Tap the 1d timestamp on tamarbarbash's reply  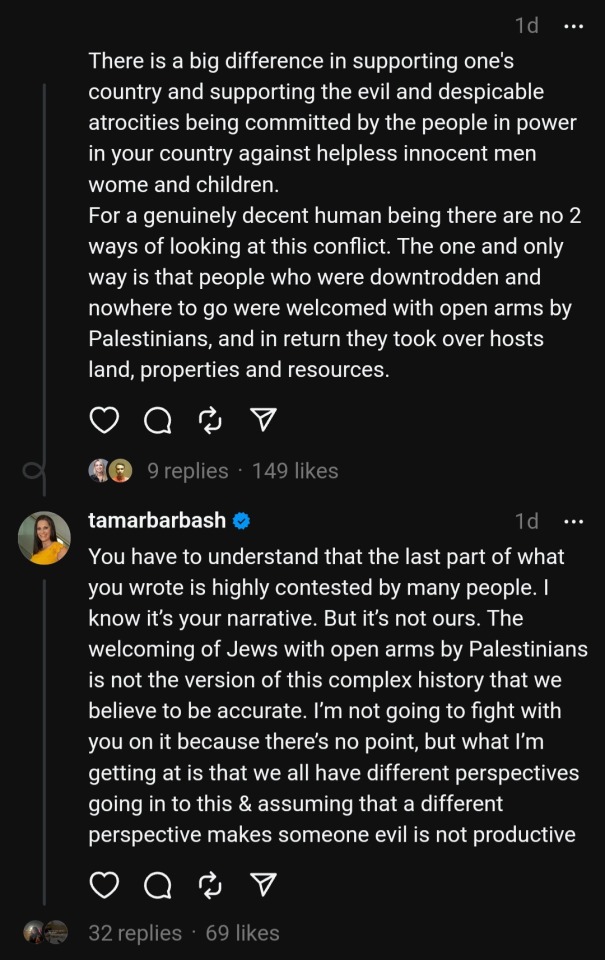point(526,521)
